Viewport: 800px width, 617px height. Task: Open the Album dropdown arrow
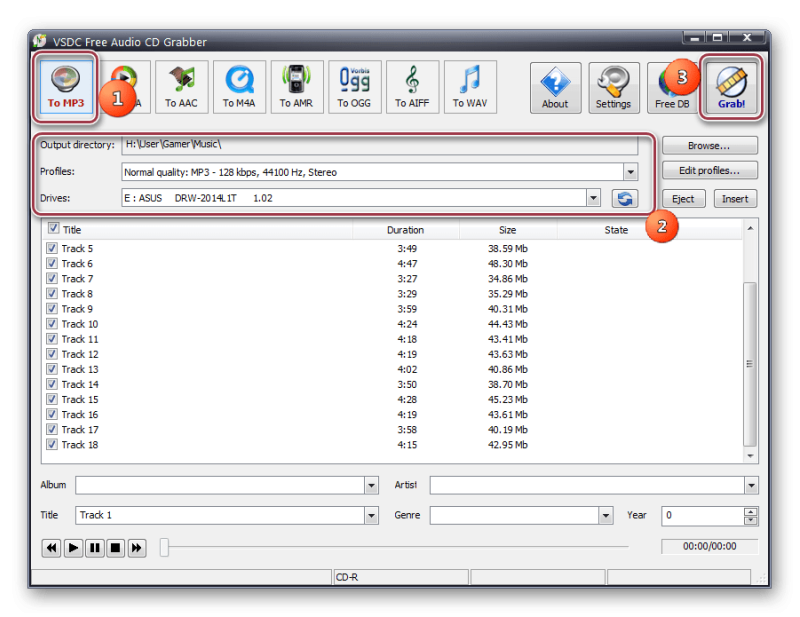coord(371,485)
